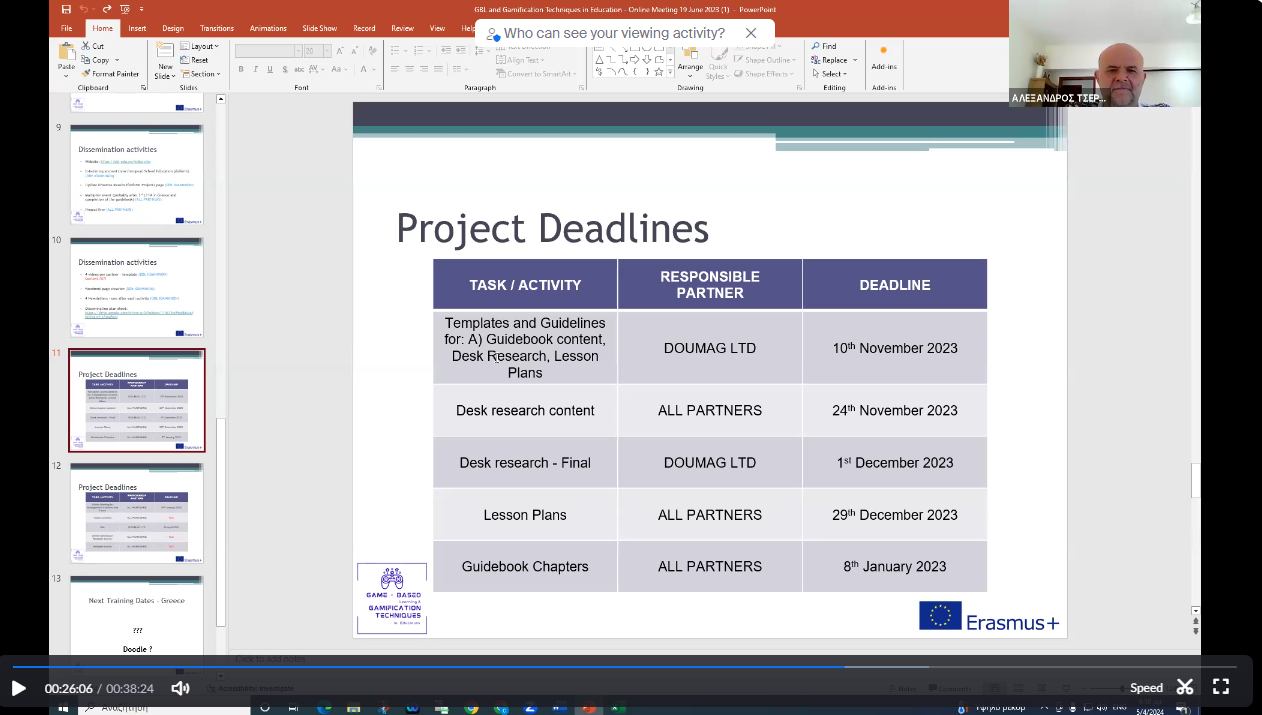This screenshot has height=715, width=1262.
Task: Click the Save icon in Quick Access toolbar
Action: click(67, 10)
